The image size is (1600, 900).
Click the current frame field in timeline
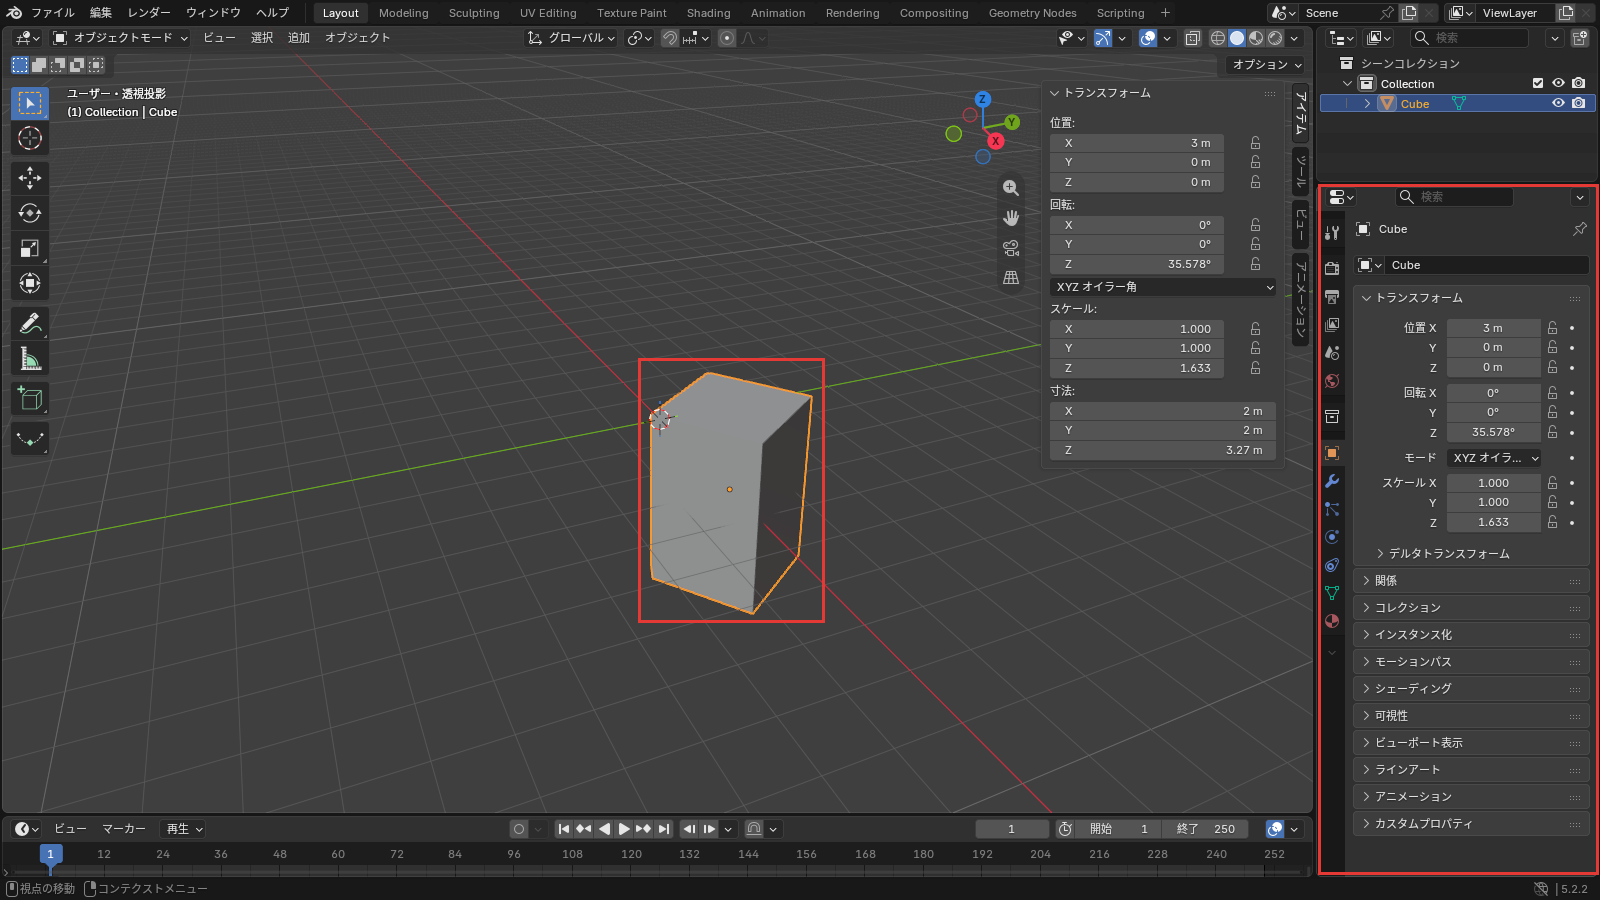(1012, 829)
